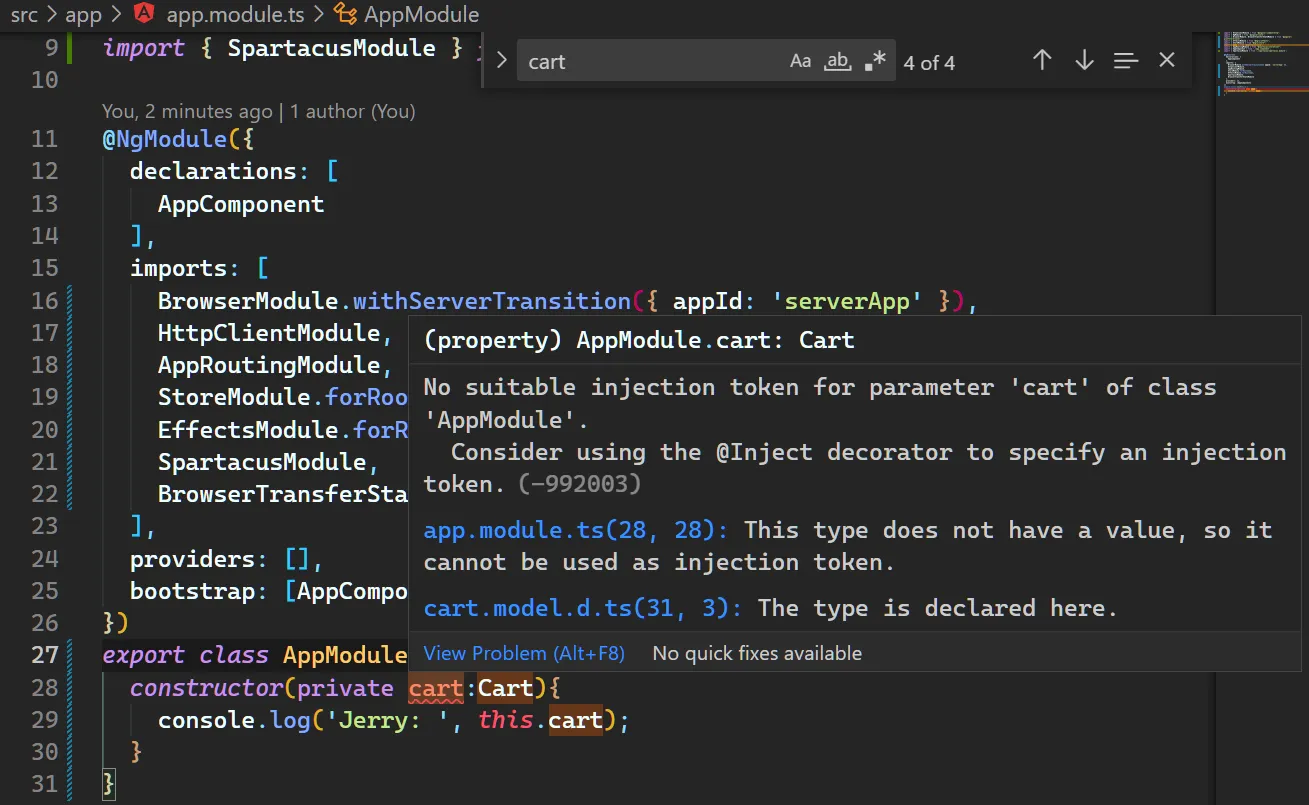Click line number 16 in gutter
1309x805 pixels.
pos(45,301)
